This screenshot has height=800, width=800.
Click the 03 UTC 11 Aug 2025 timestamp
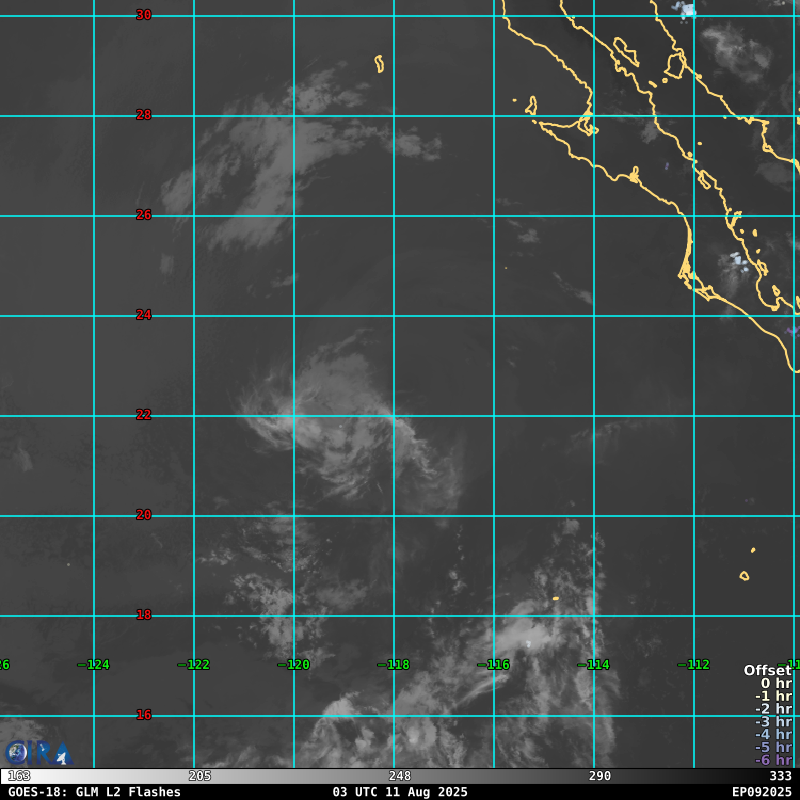[400, 792]
